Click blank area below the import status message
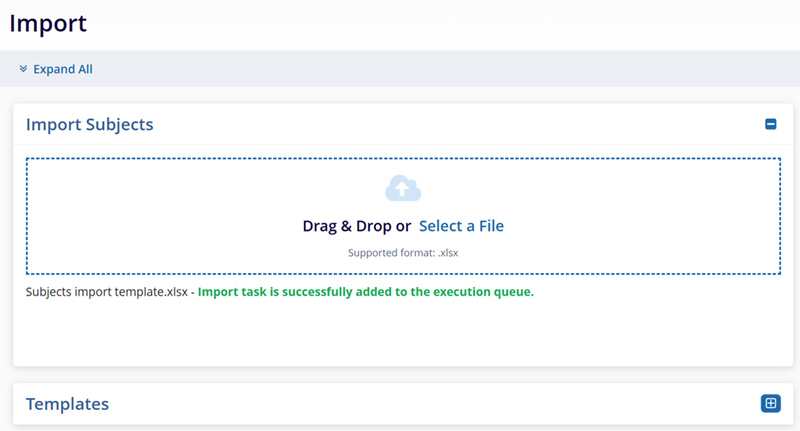Image resolution: width=800 pixels, height=431 pixels. [x=400, y=335]
